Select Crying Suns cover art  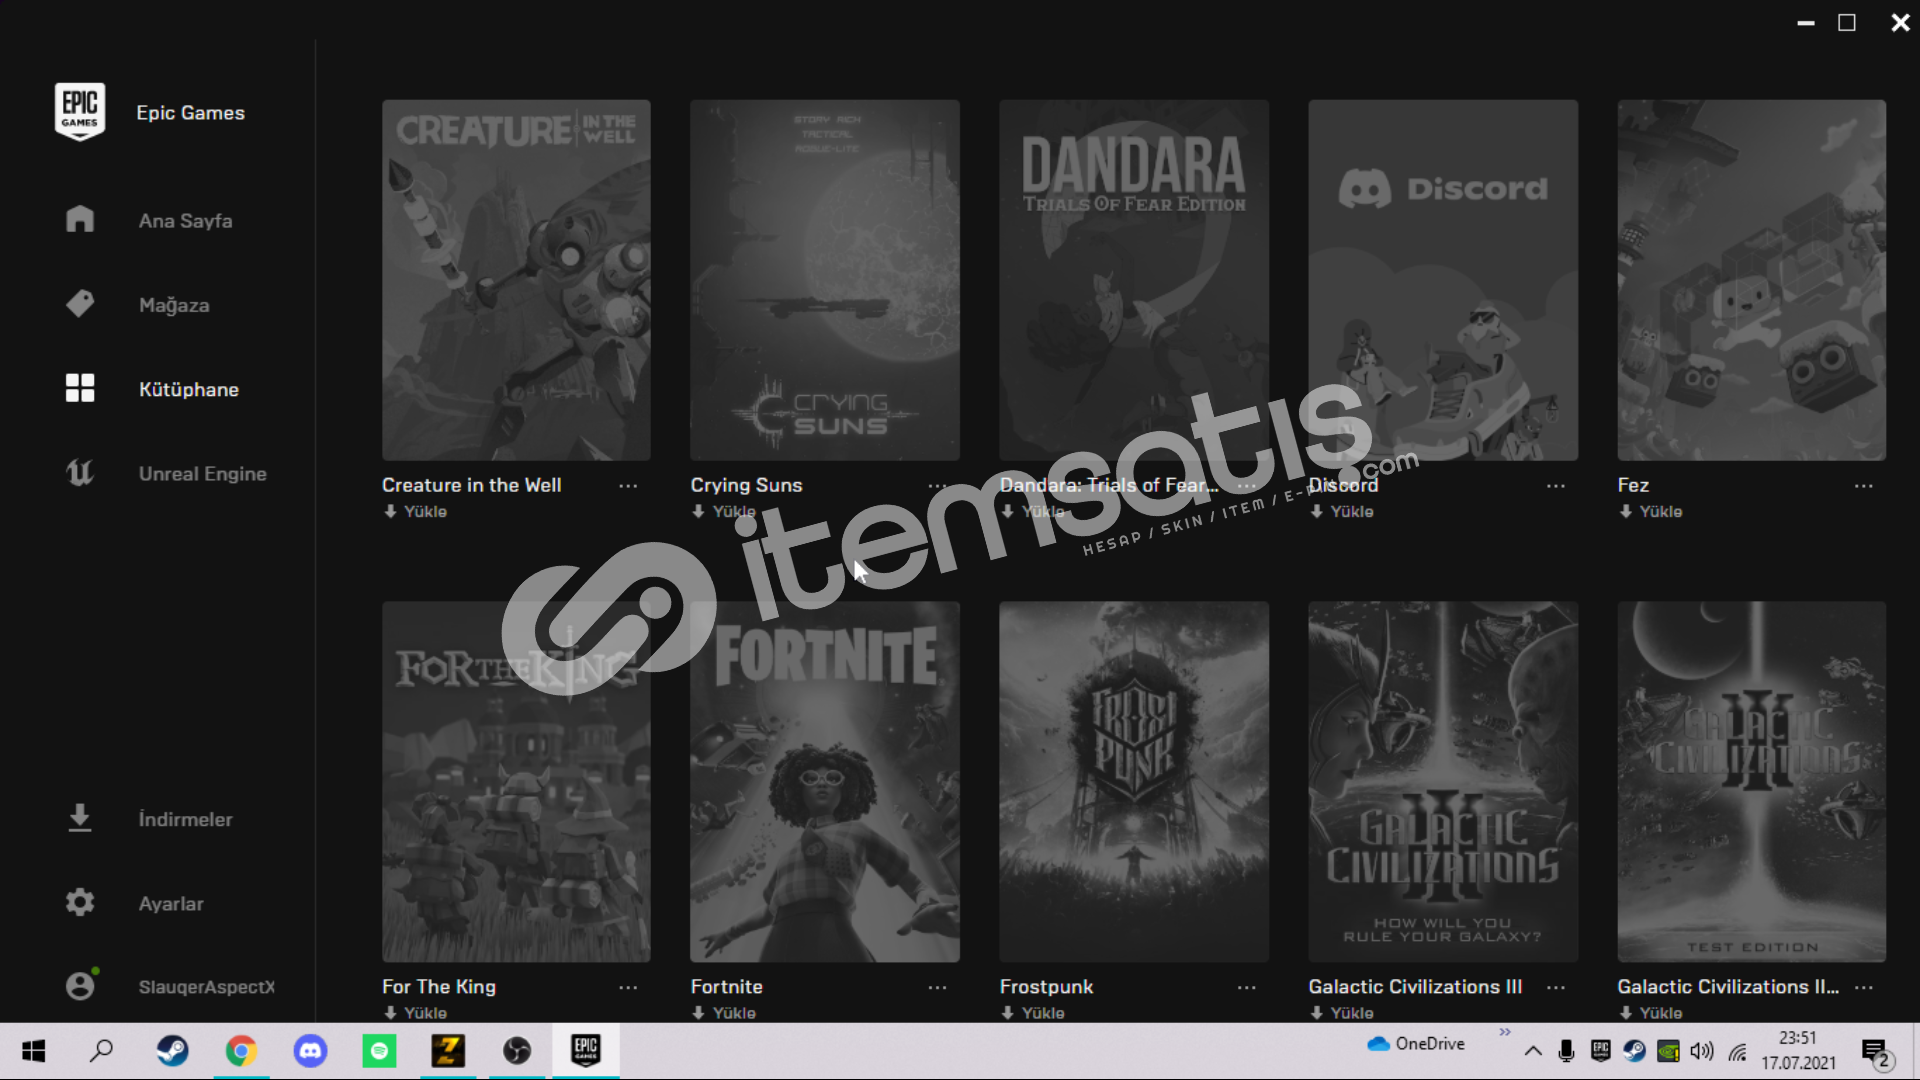coord(825,280)
